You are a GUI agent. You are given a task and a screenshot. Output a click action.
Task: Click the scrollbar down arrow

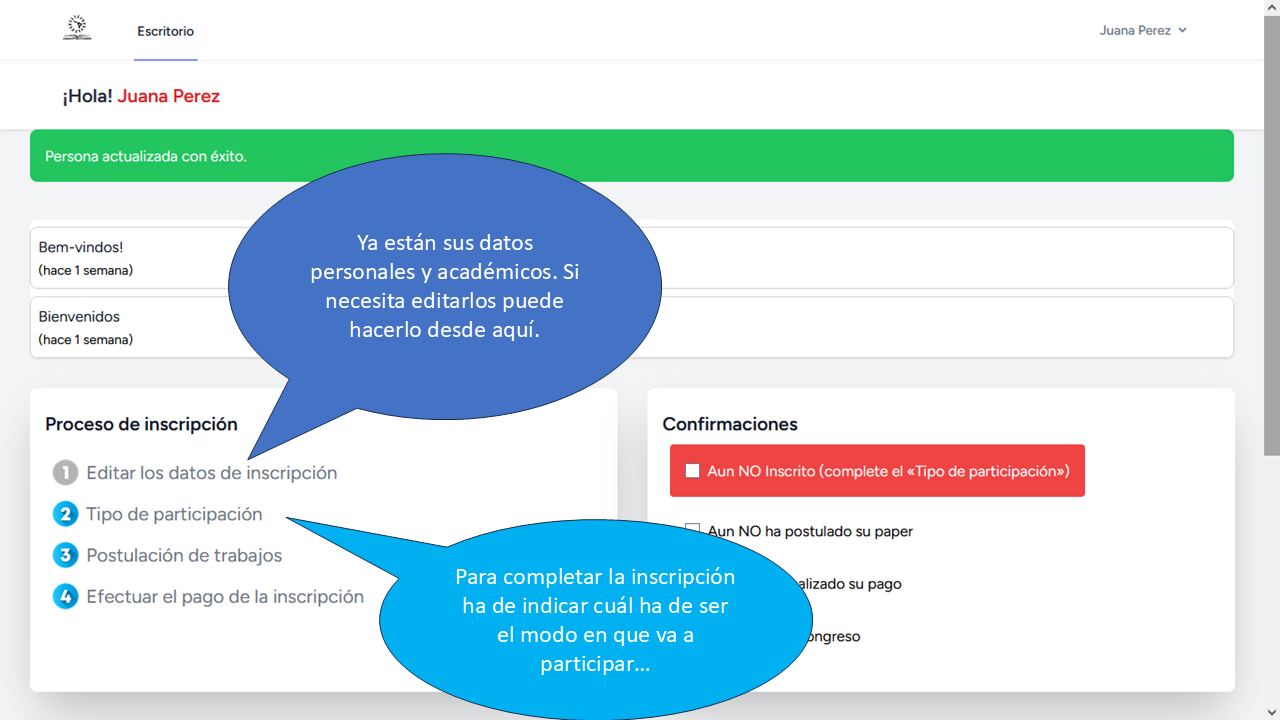[1271, 711]
